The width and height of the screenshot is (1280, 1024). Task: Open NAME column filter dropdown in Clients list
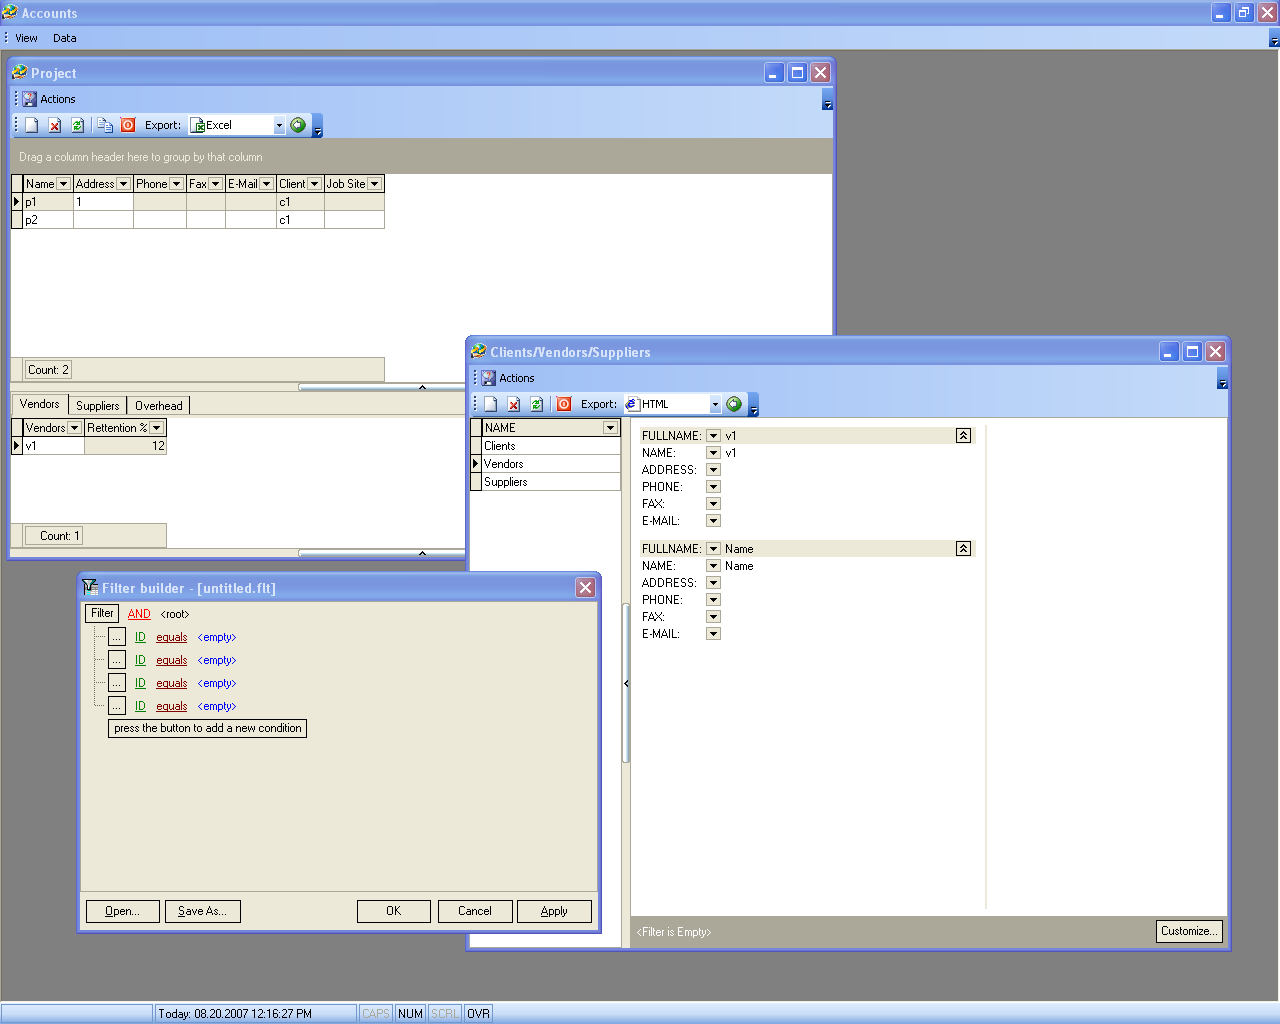point(610,428)
